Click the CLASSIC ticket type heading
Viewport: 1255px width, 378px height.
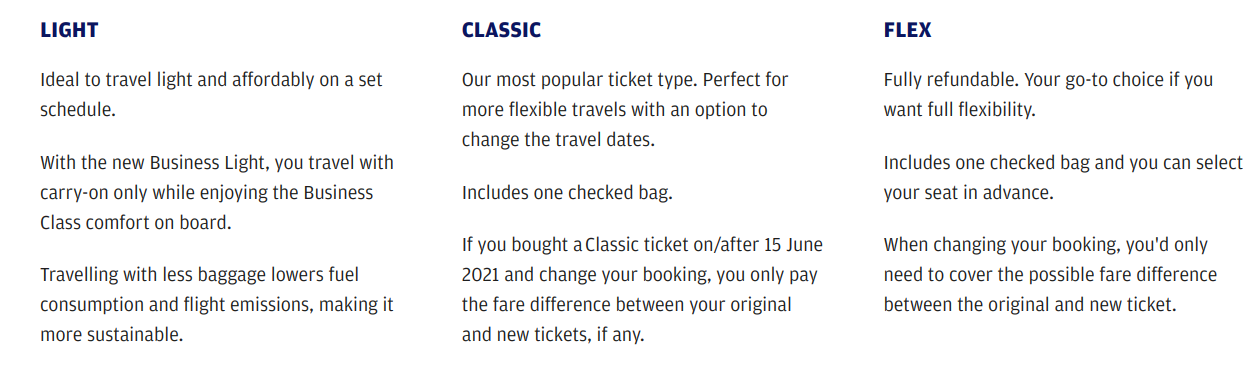click(501, 30)
